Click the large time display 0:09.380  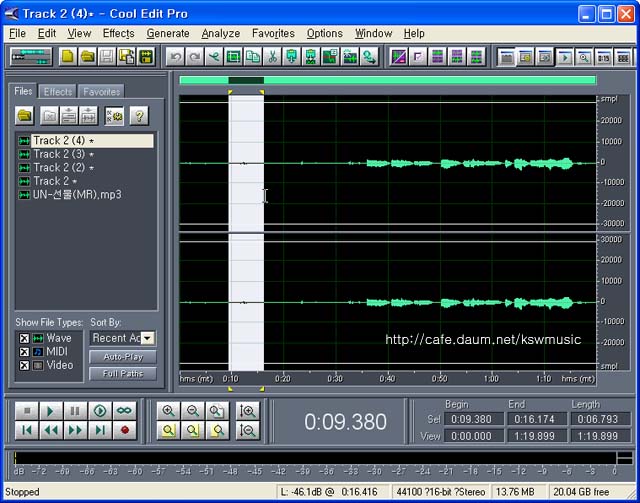pos(345,422)
